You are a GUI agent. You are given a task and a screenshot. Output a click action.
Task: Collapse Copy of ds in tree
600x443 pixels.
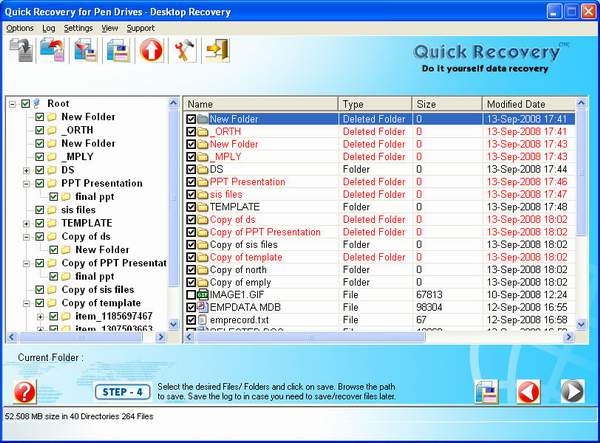tap(26, 237)
